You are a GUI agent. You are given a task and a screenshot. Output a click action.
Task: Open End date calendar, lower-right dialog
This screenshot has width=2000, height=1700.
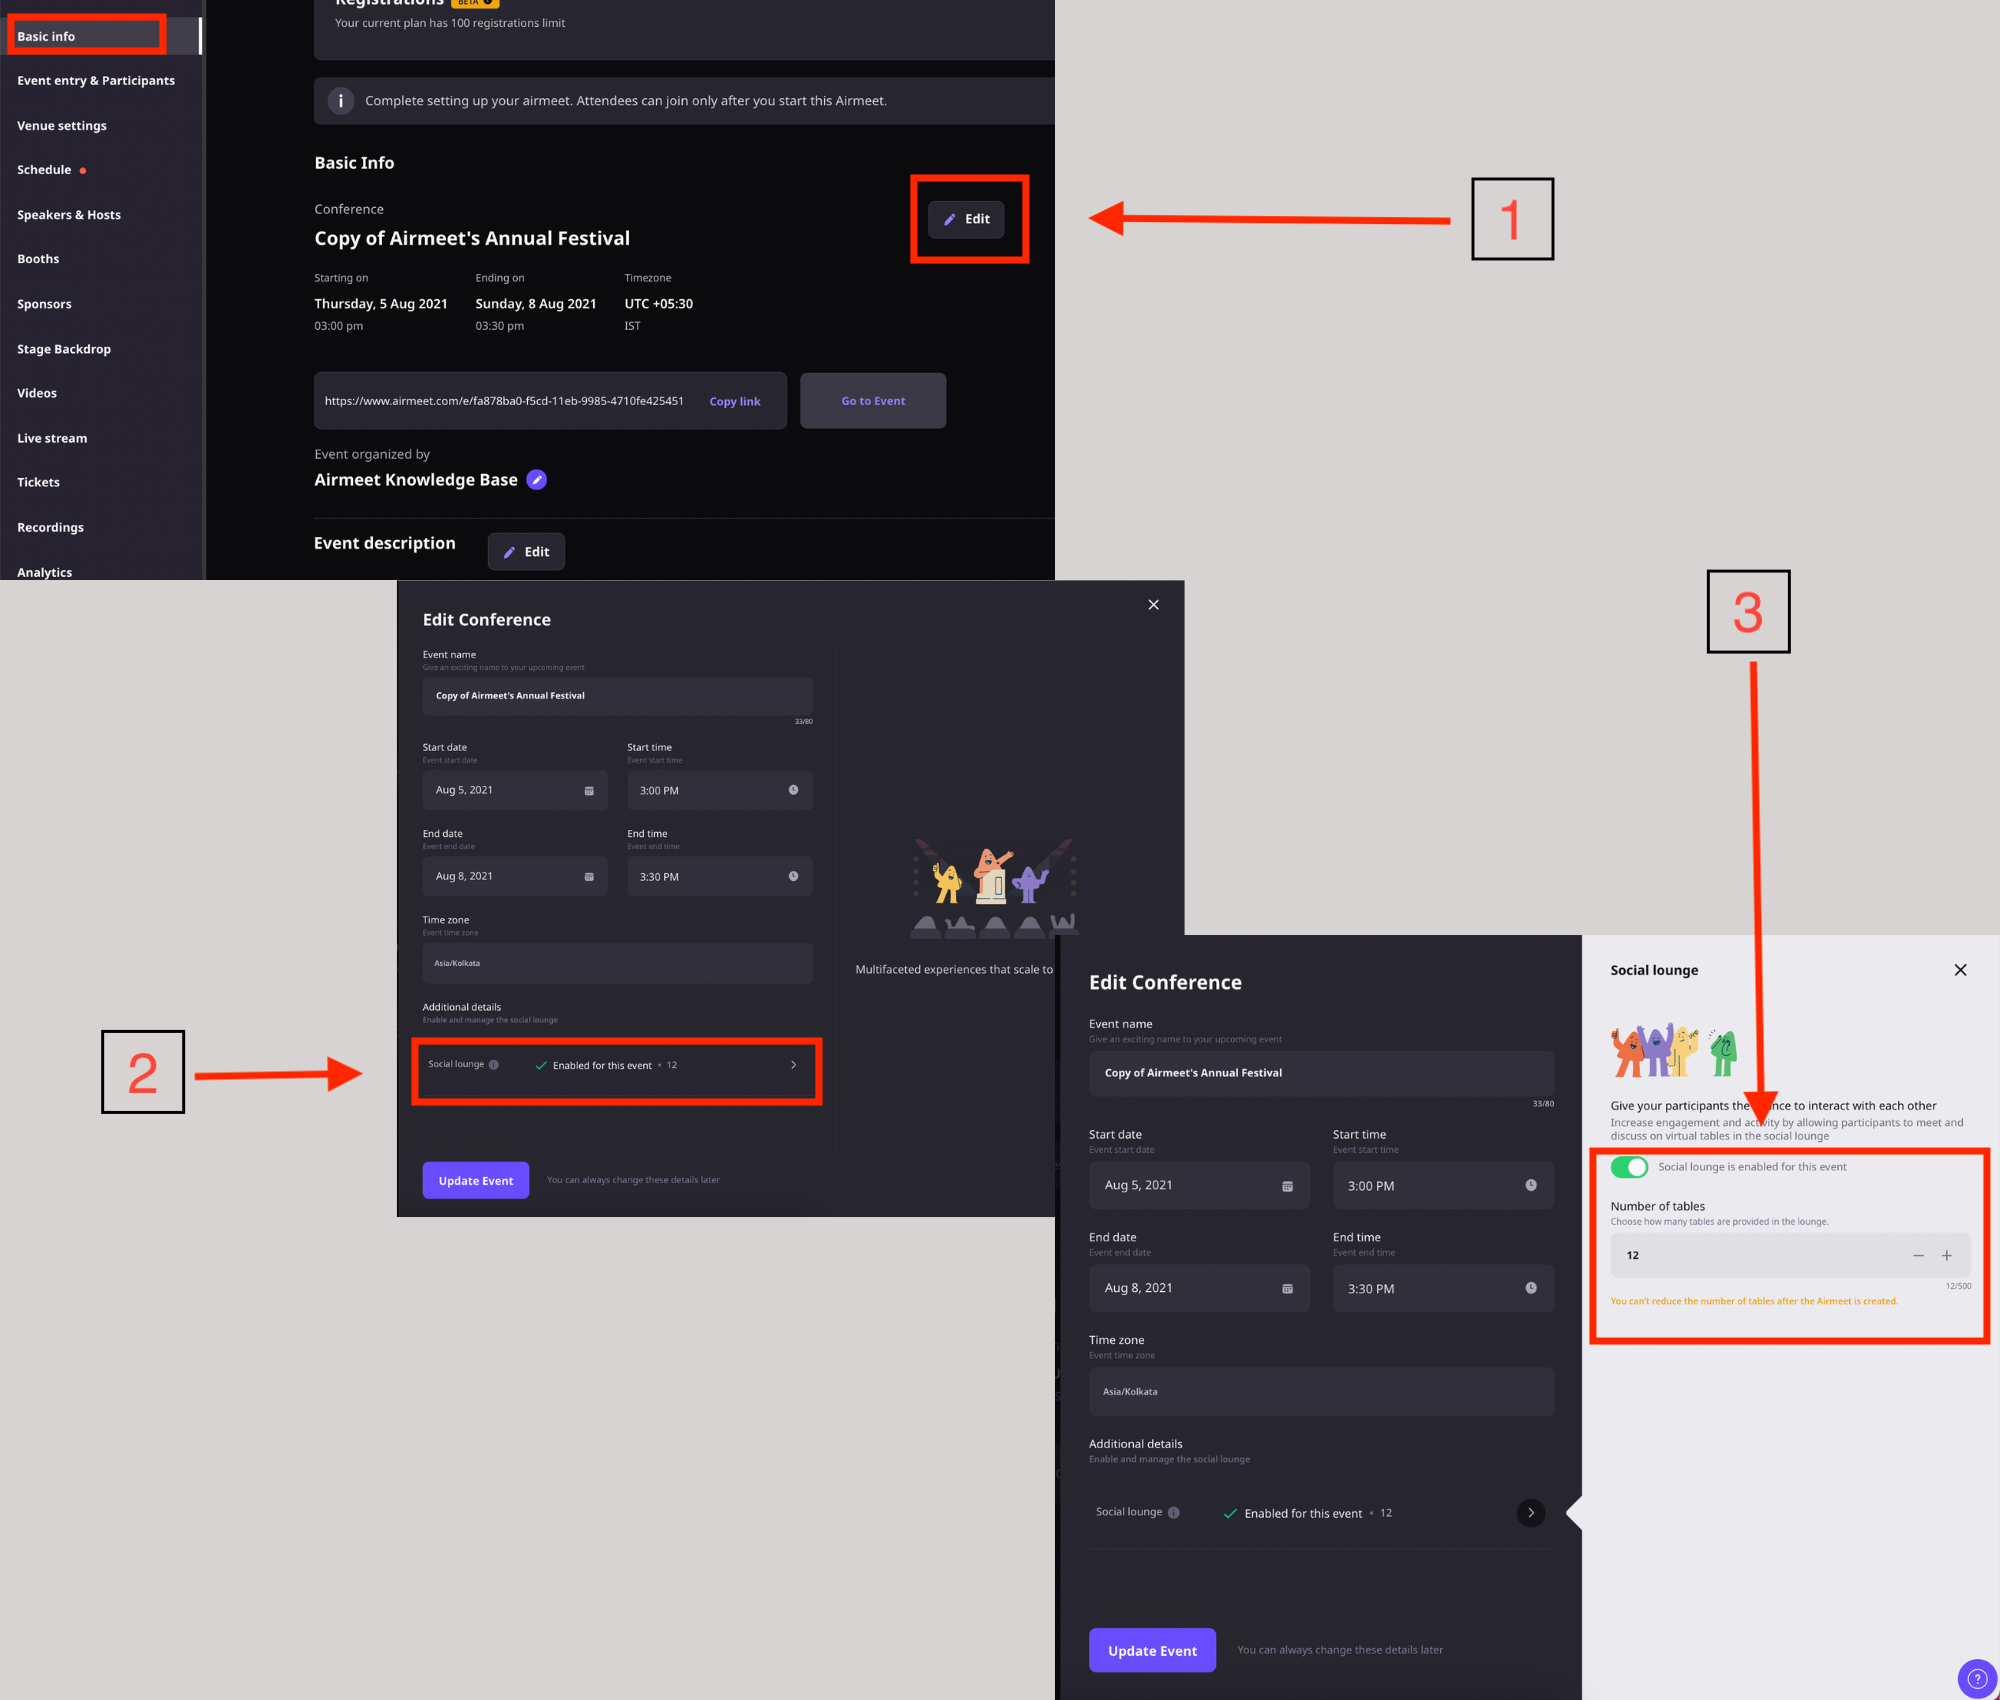pyautogui.click(x=1287, y=1289)
